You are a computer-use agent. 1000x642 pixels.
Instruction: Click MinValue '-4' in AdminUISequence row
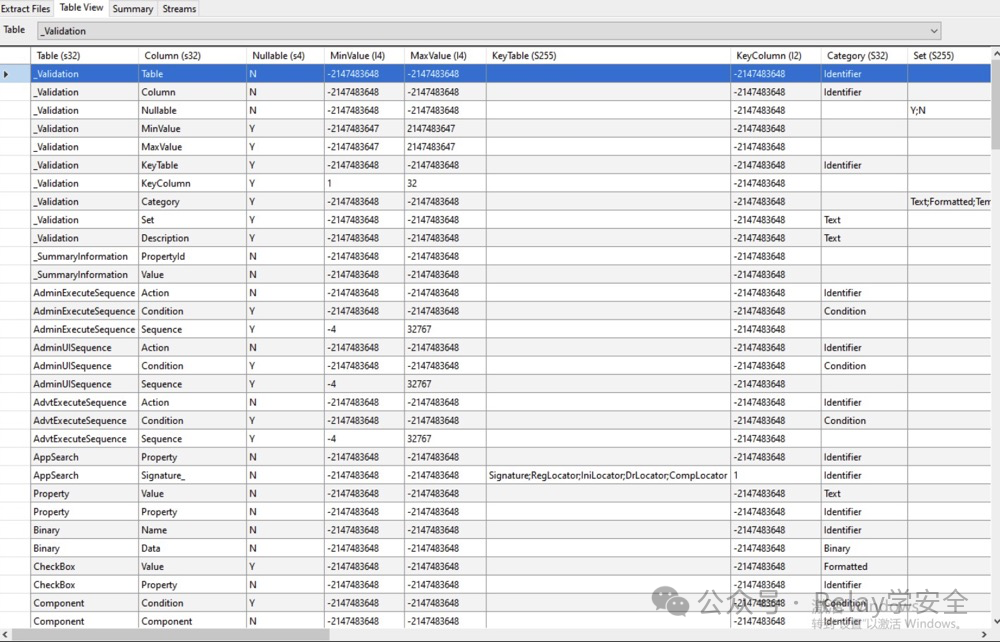(364, 384)
